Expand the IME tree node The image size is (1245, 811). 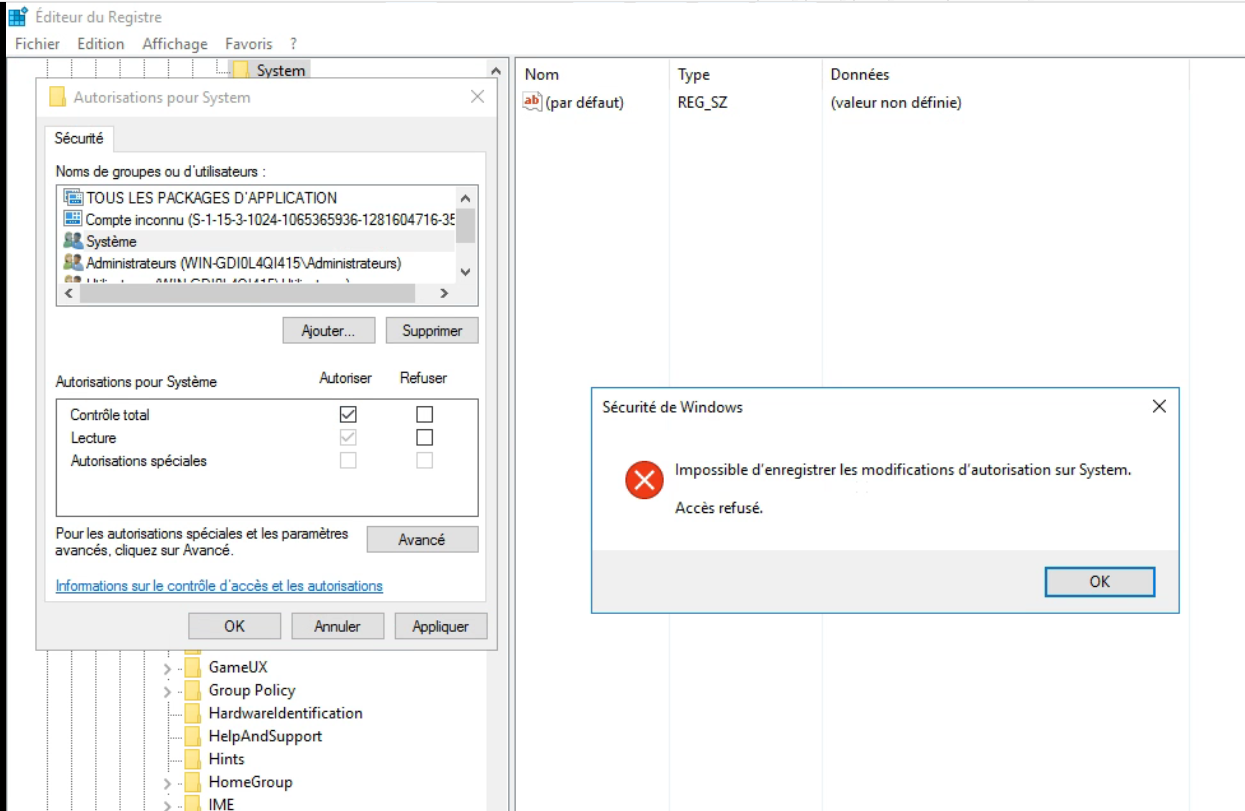click(x=167, y=804)
